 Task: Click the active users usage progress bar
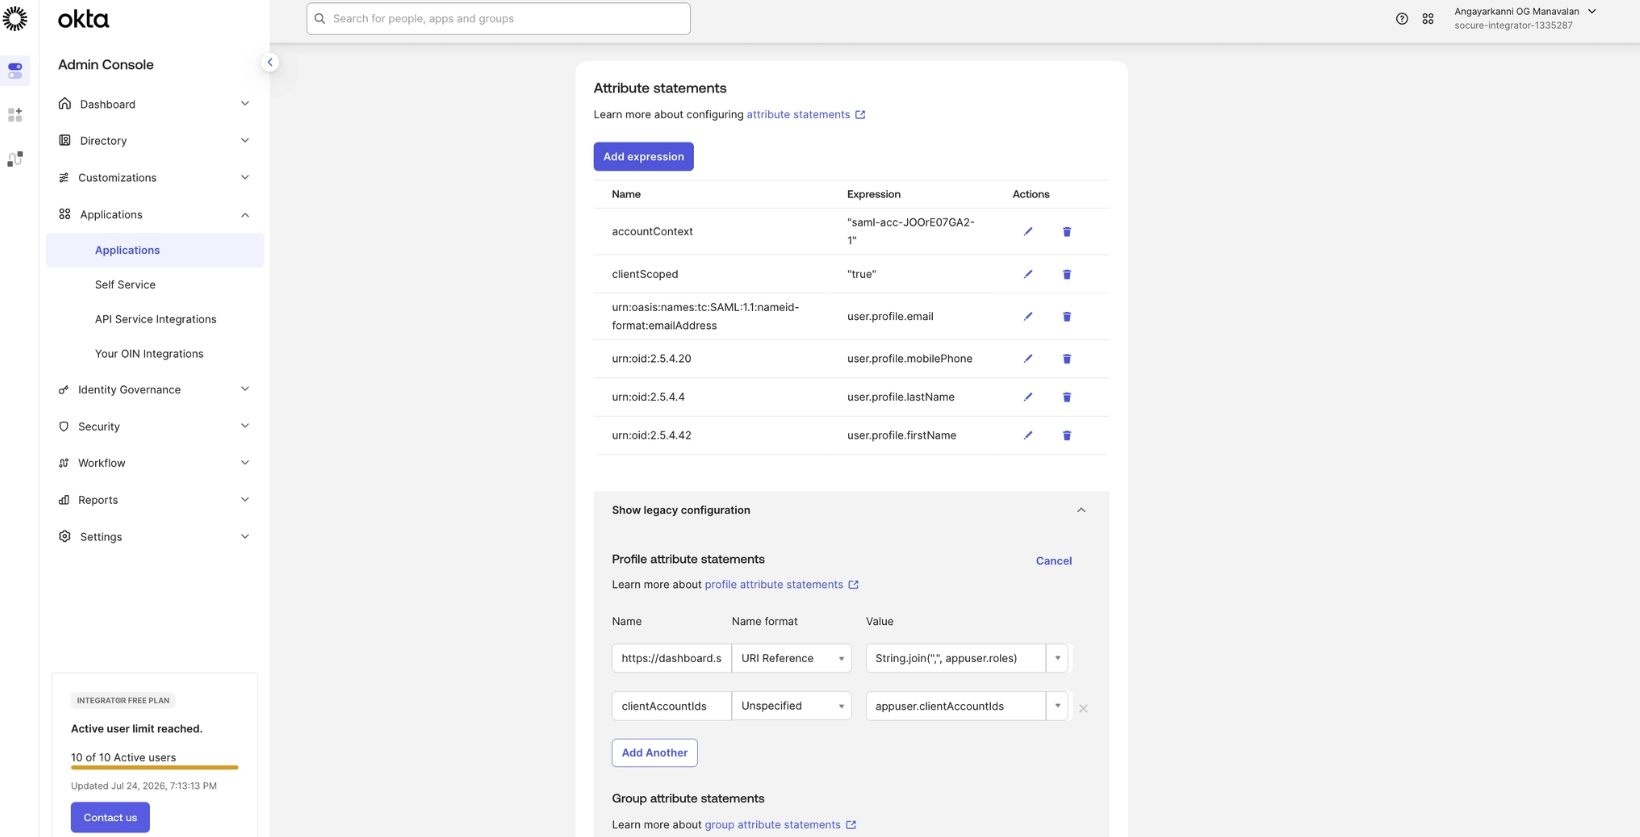point(154,768)
